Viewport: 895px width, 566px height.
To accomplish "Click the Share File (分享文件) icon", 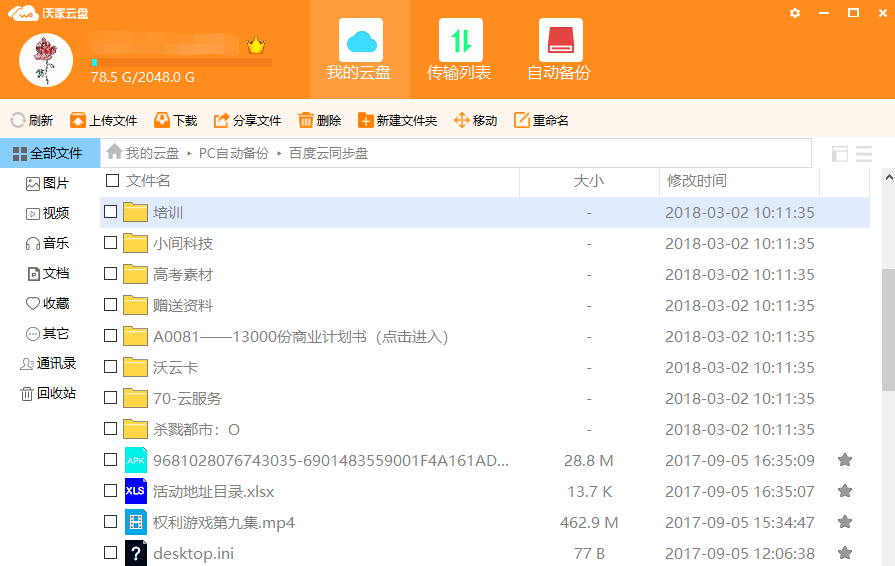I will click(221, 120).
